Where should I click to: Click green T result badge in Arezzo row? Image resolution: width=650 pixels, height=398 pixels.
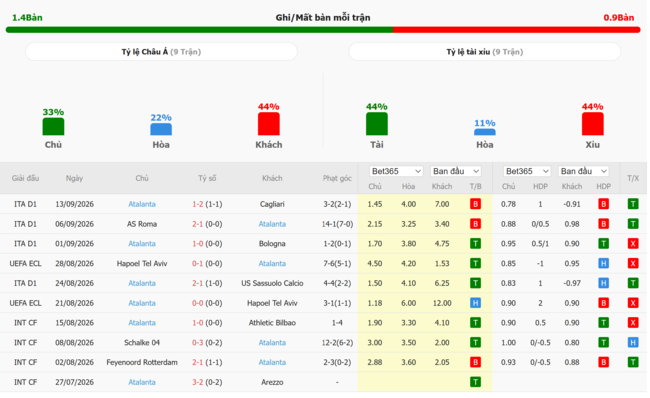(475, 382)
